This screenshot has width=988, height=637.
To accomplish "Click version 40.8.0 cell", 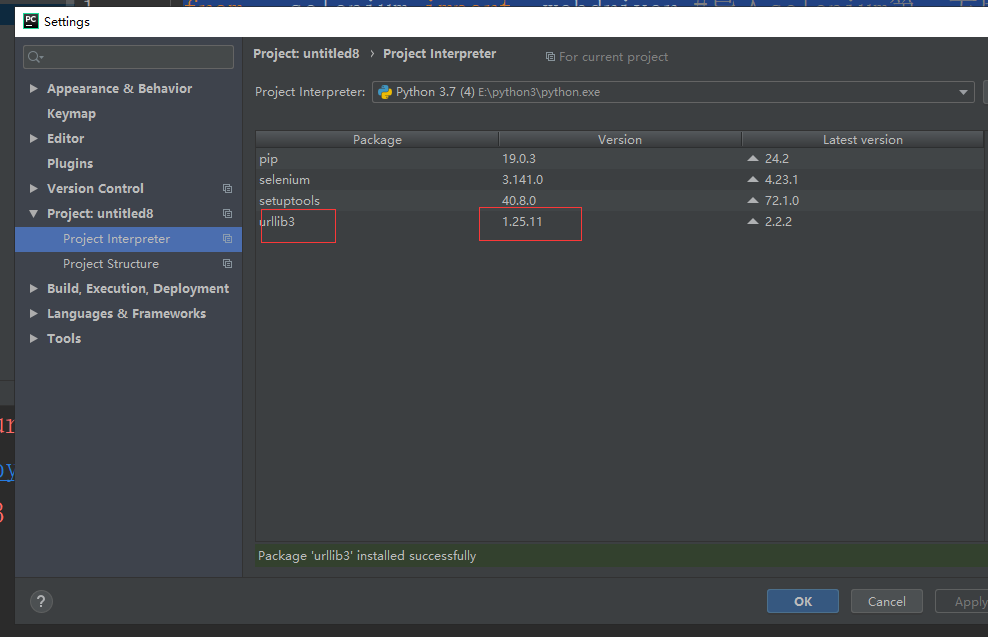I will (519, 200).
